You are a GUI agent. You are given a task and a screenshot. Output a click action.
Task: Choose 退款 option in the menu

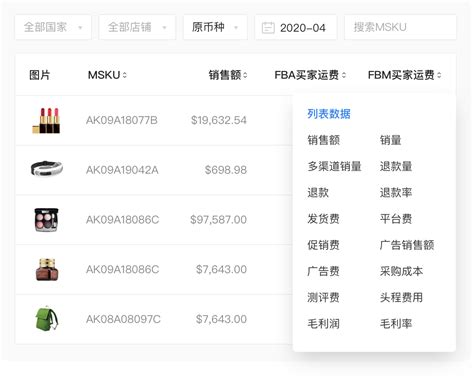click(318, 192)
